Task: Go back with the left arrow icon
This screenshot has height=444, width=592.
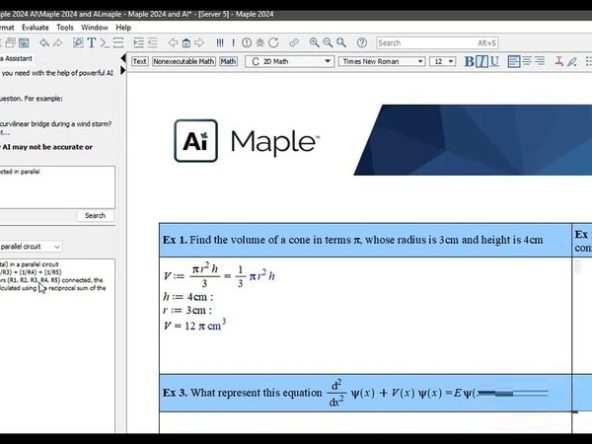Action: point(173,43)
